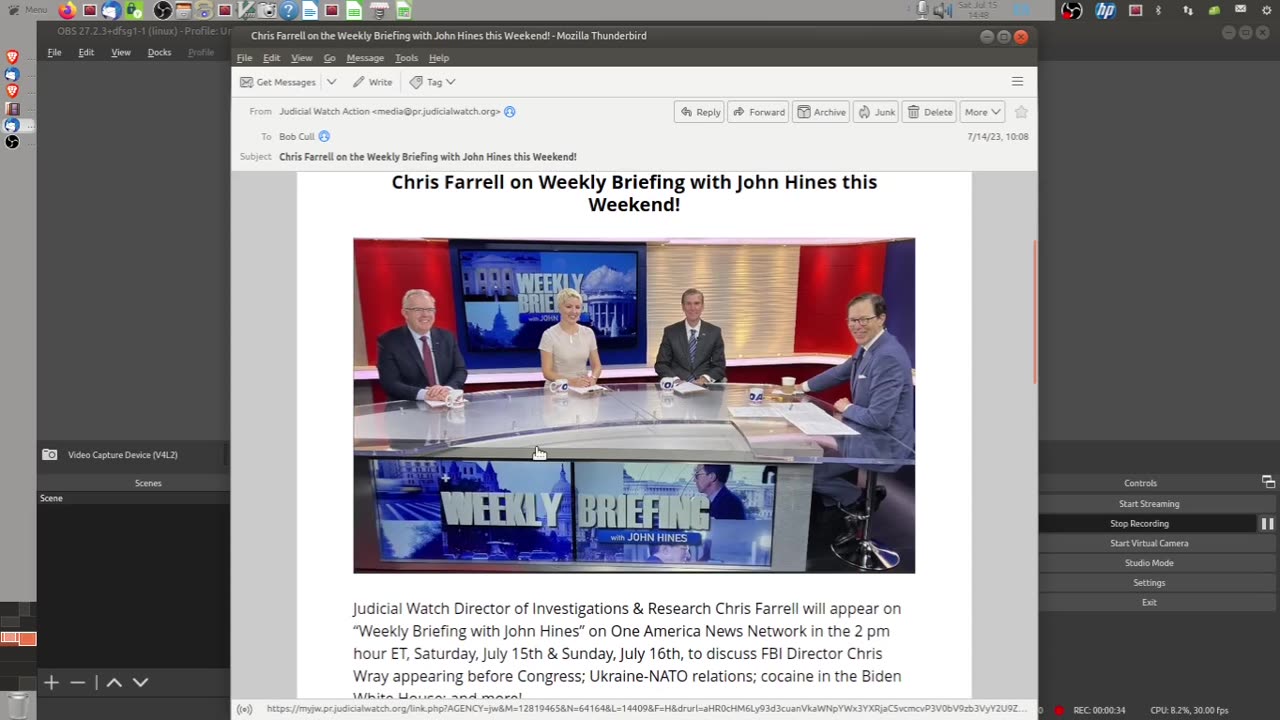
Task: Click the Video Capture Device (V4L2) source
Action: [122, 455]
